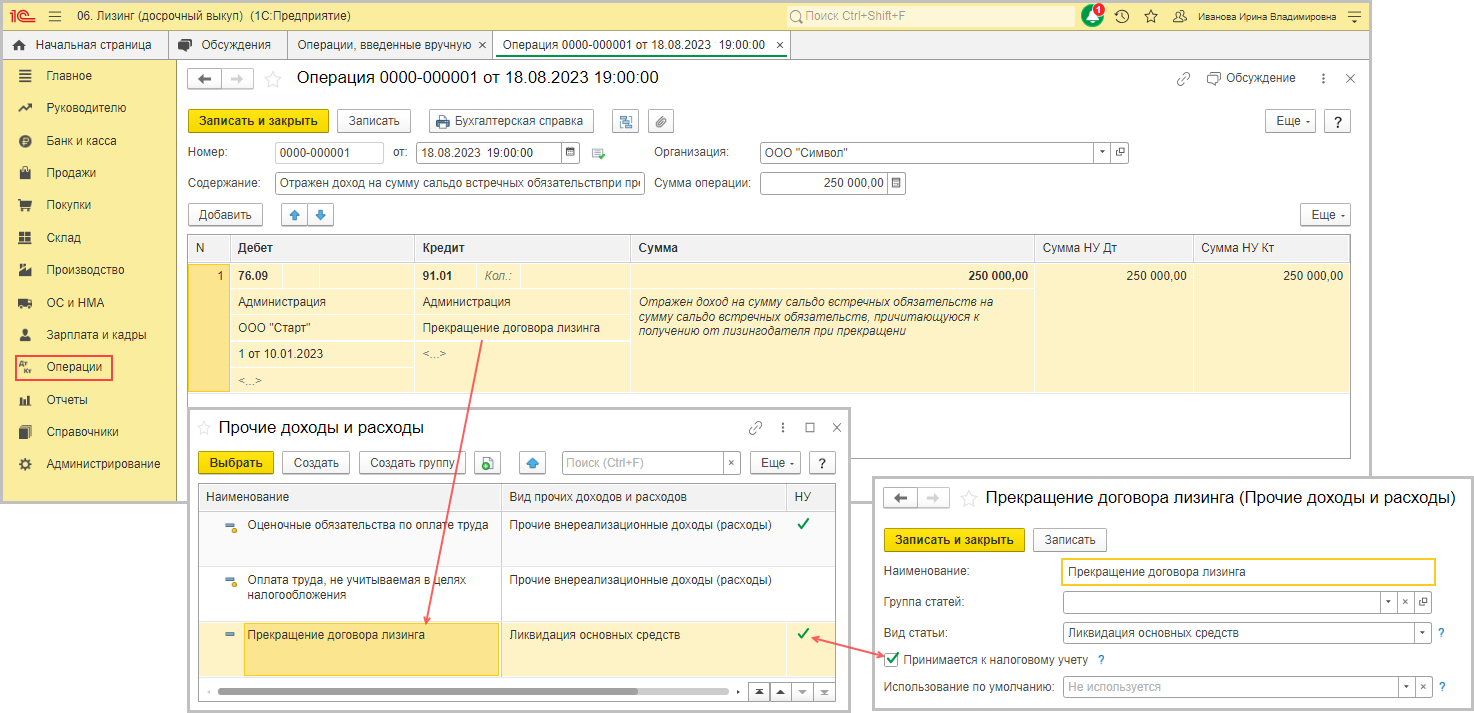Image resolution: width=1474 pixels, height=713 pixels.
Task: Open favorites star in top bar
Action: (x=1151, y=17)
